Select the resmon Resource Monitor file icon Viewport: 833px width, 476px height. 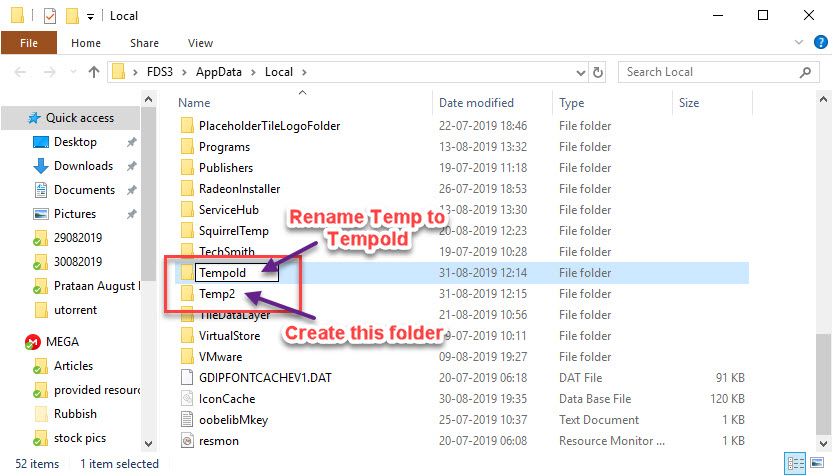pos(187,440)
